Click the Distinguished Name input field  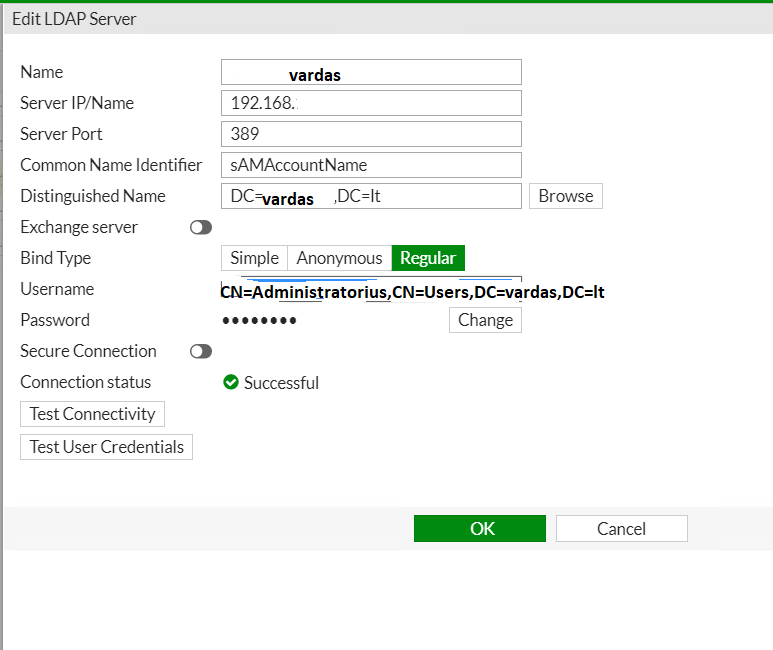[x=371, y=196]
